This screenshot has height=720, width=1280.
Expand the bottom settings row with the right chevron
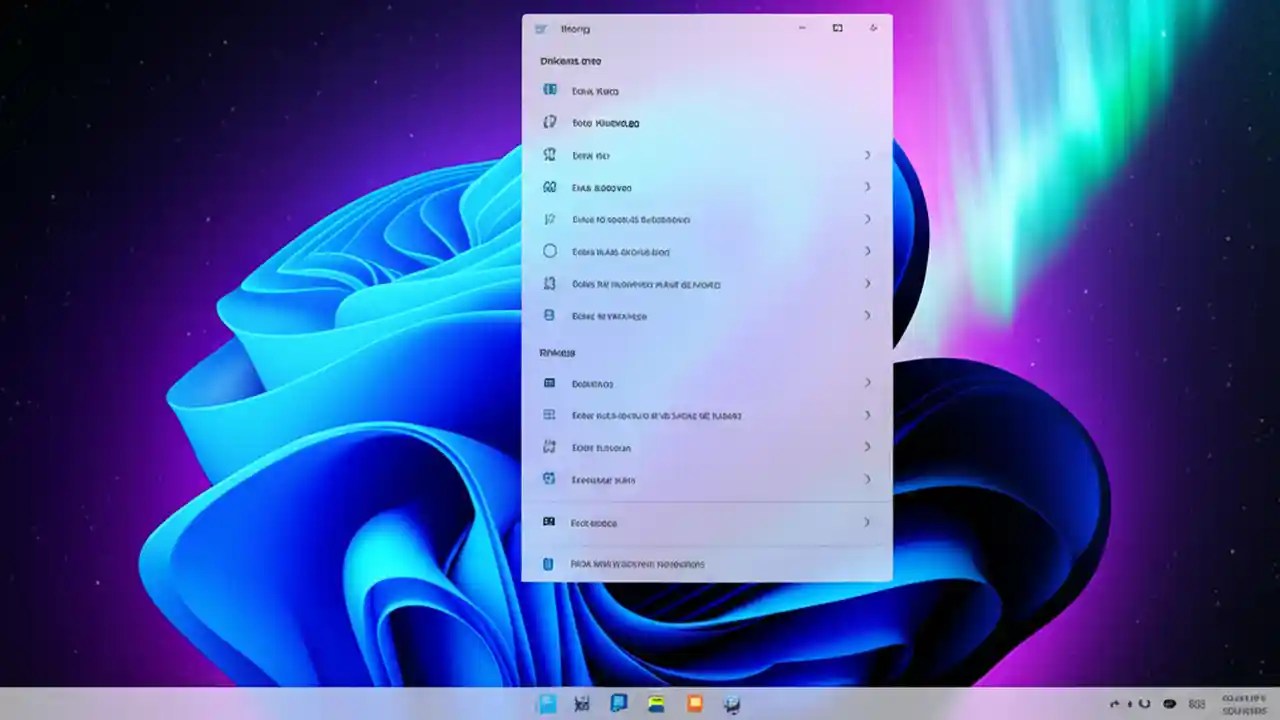point(867,522)
